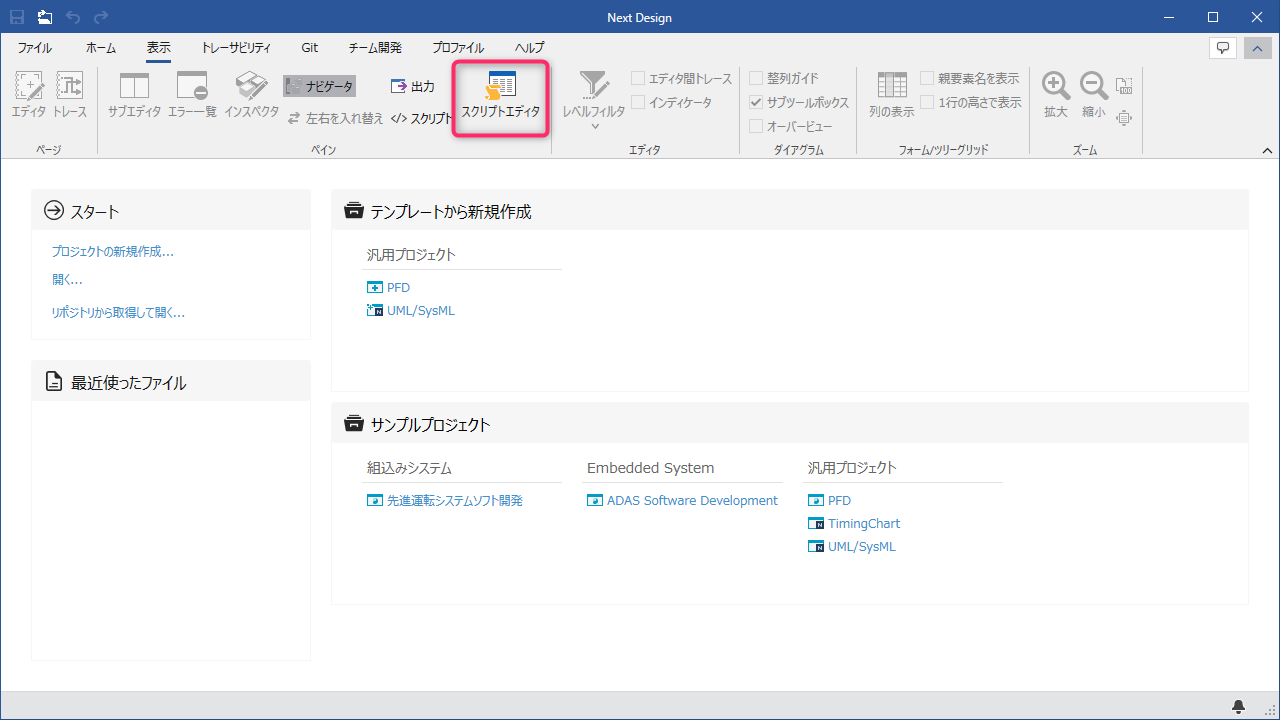Screen dimensions: 1280x720
Task: Click the fit-to-view zoom icon
Action: 1124,118
